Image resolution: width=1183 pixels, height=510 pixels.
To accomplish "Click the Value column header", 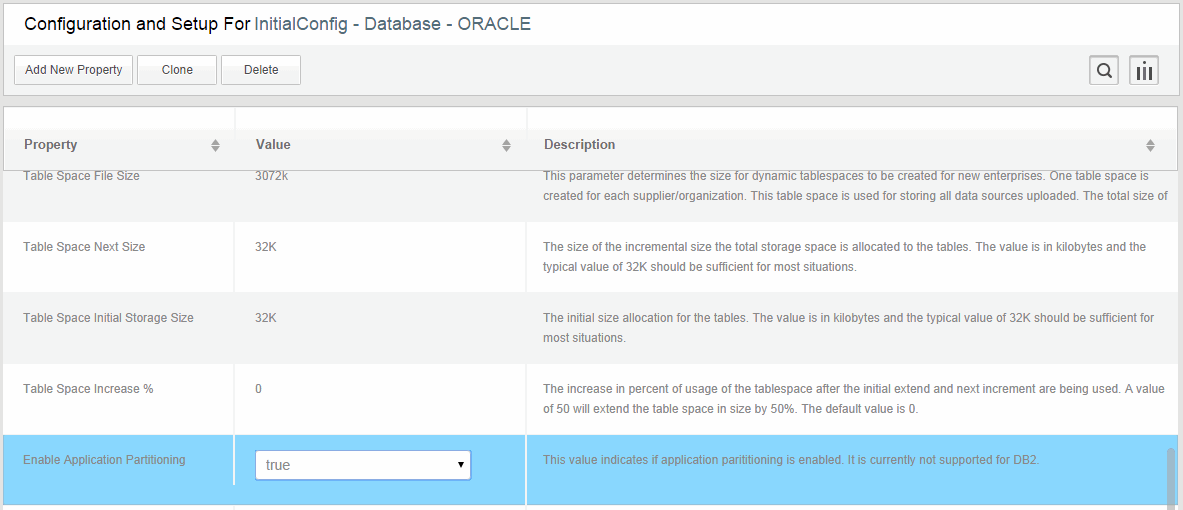I will click(x=273, y=144).
